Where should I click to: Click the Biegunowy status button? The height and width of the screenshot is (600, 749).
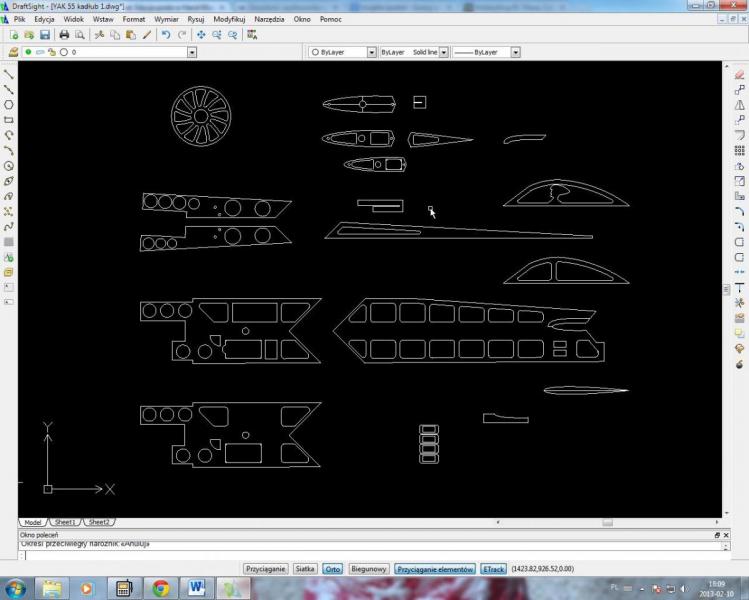pyautogui.click(x=368, y=568)
